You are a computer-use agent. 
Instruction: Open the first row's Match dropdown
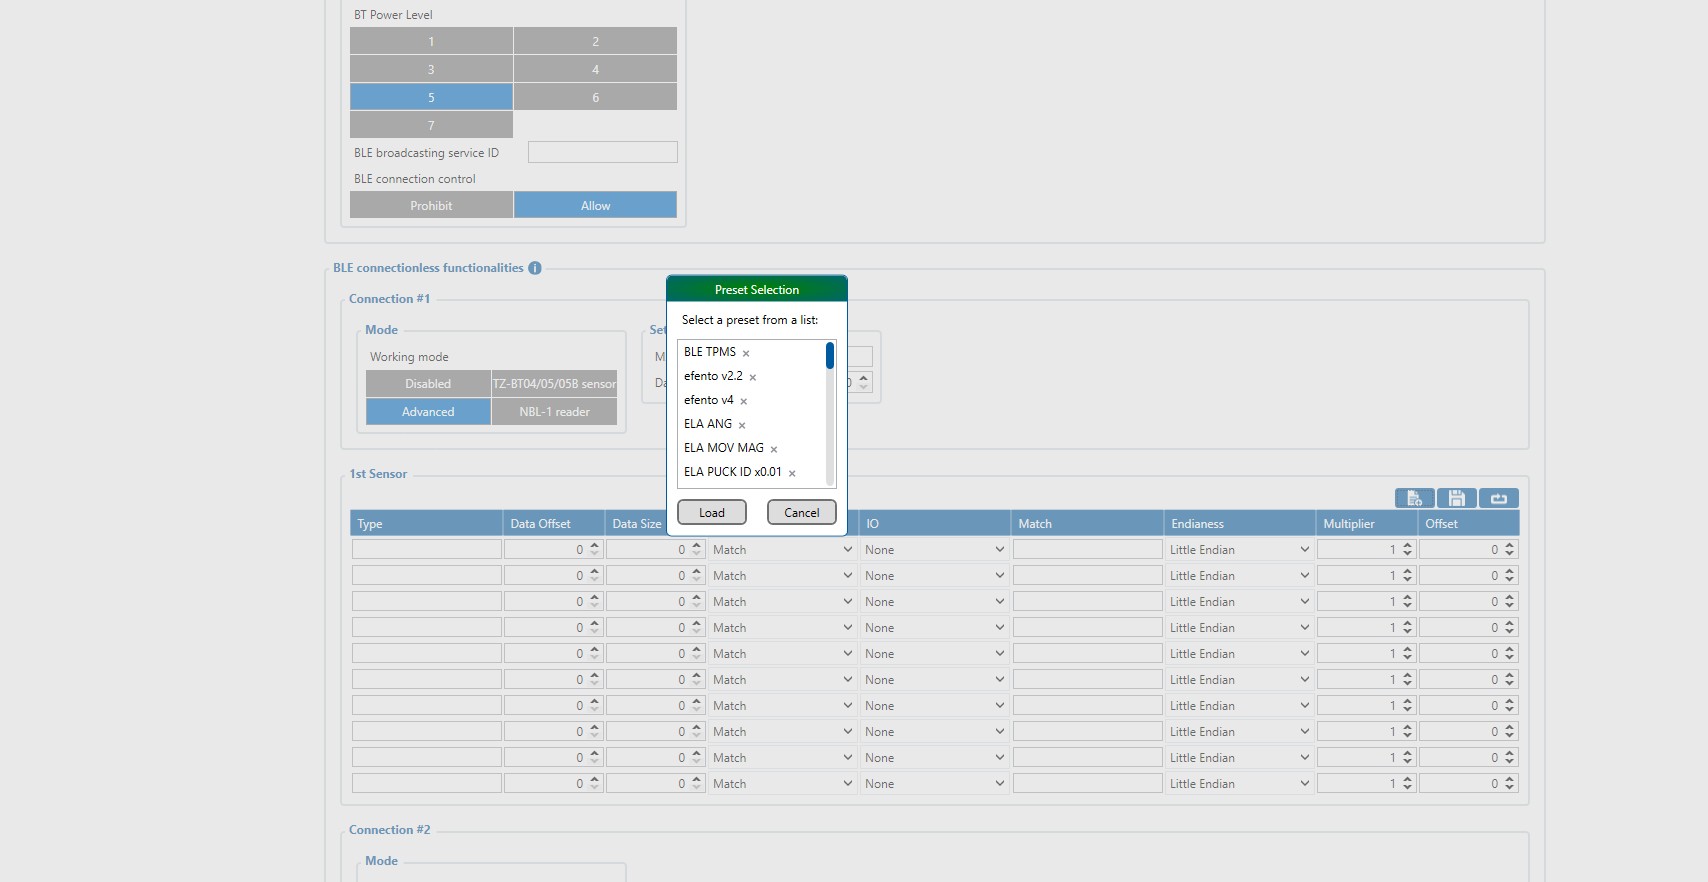tap(782, 550)
